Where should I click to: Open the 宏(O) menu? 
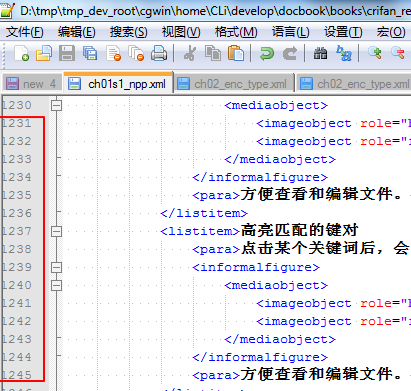tap(391, 32)
